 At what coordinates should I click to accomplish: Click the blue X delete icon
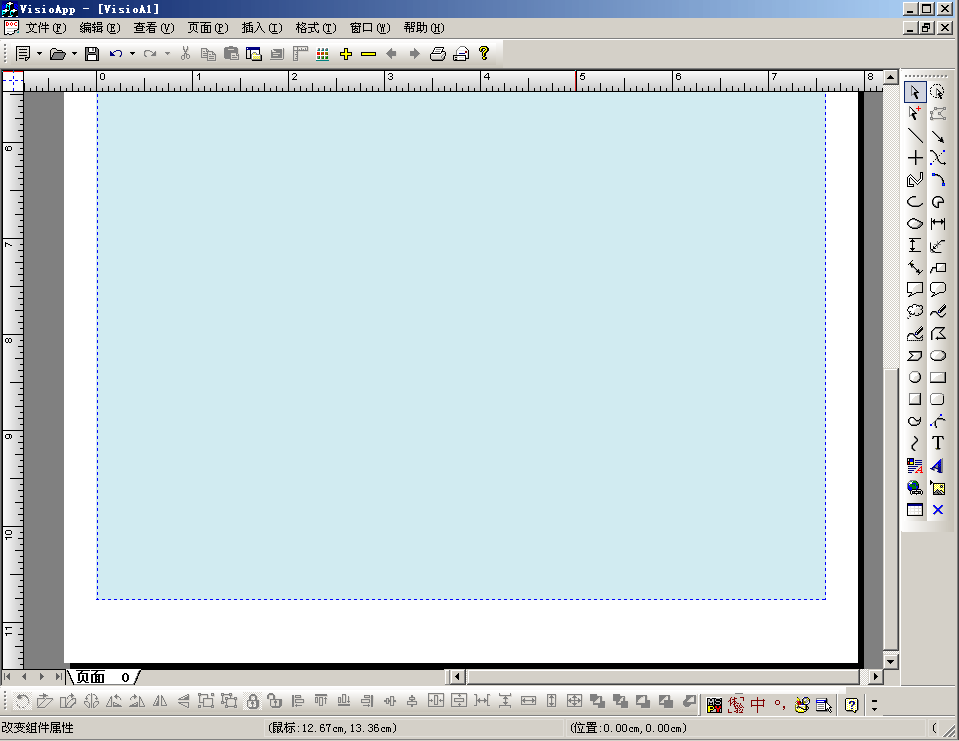click(938, 510)
